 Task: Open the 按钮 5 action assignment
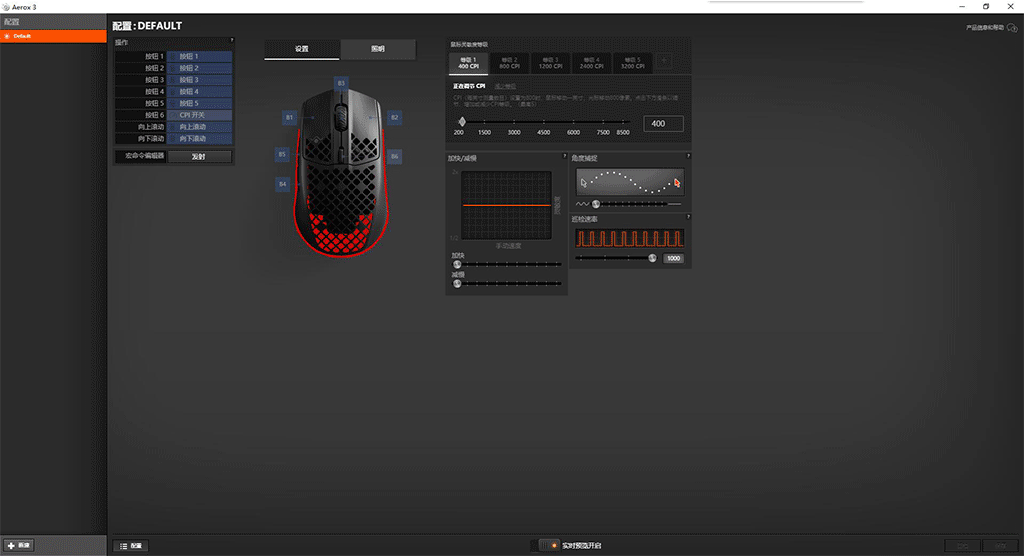[199, 103]
